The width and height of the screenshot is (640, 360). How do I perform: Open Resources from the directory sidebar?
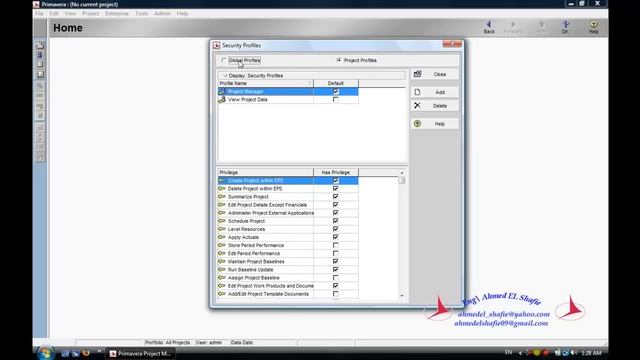(40, 55)
